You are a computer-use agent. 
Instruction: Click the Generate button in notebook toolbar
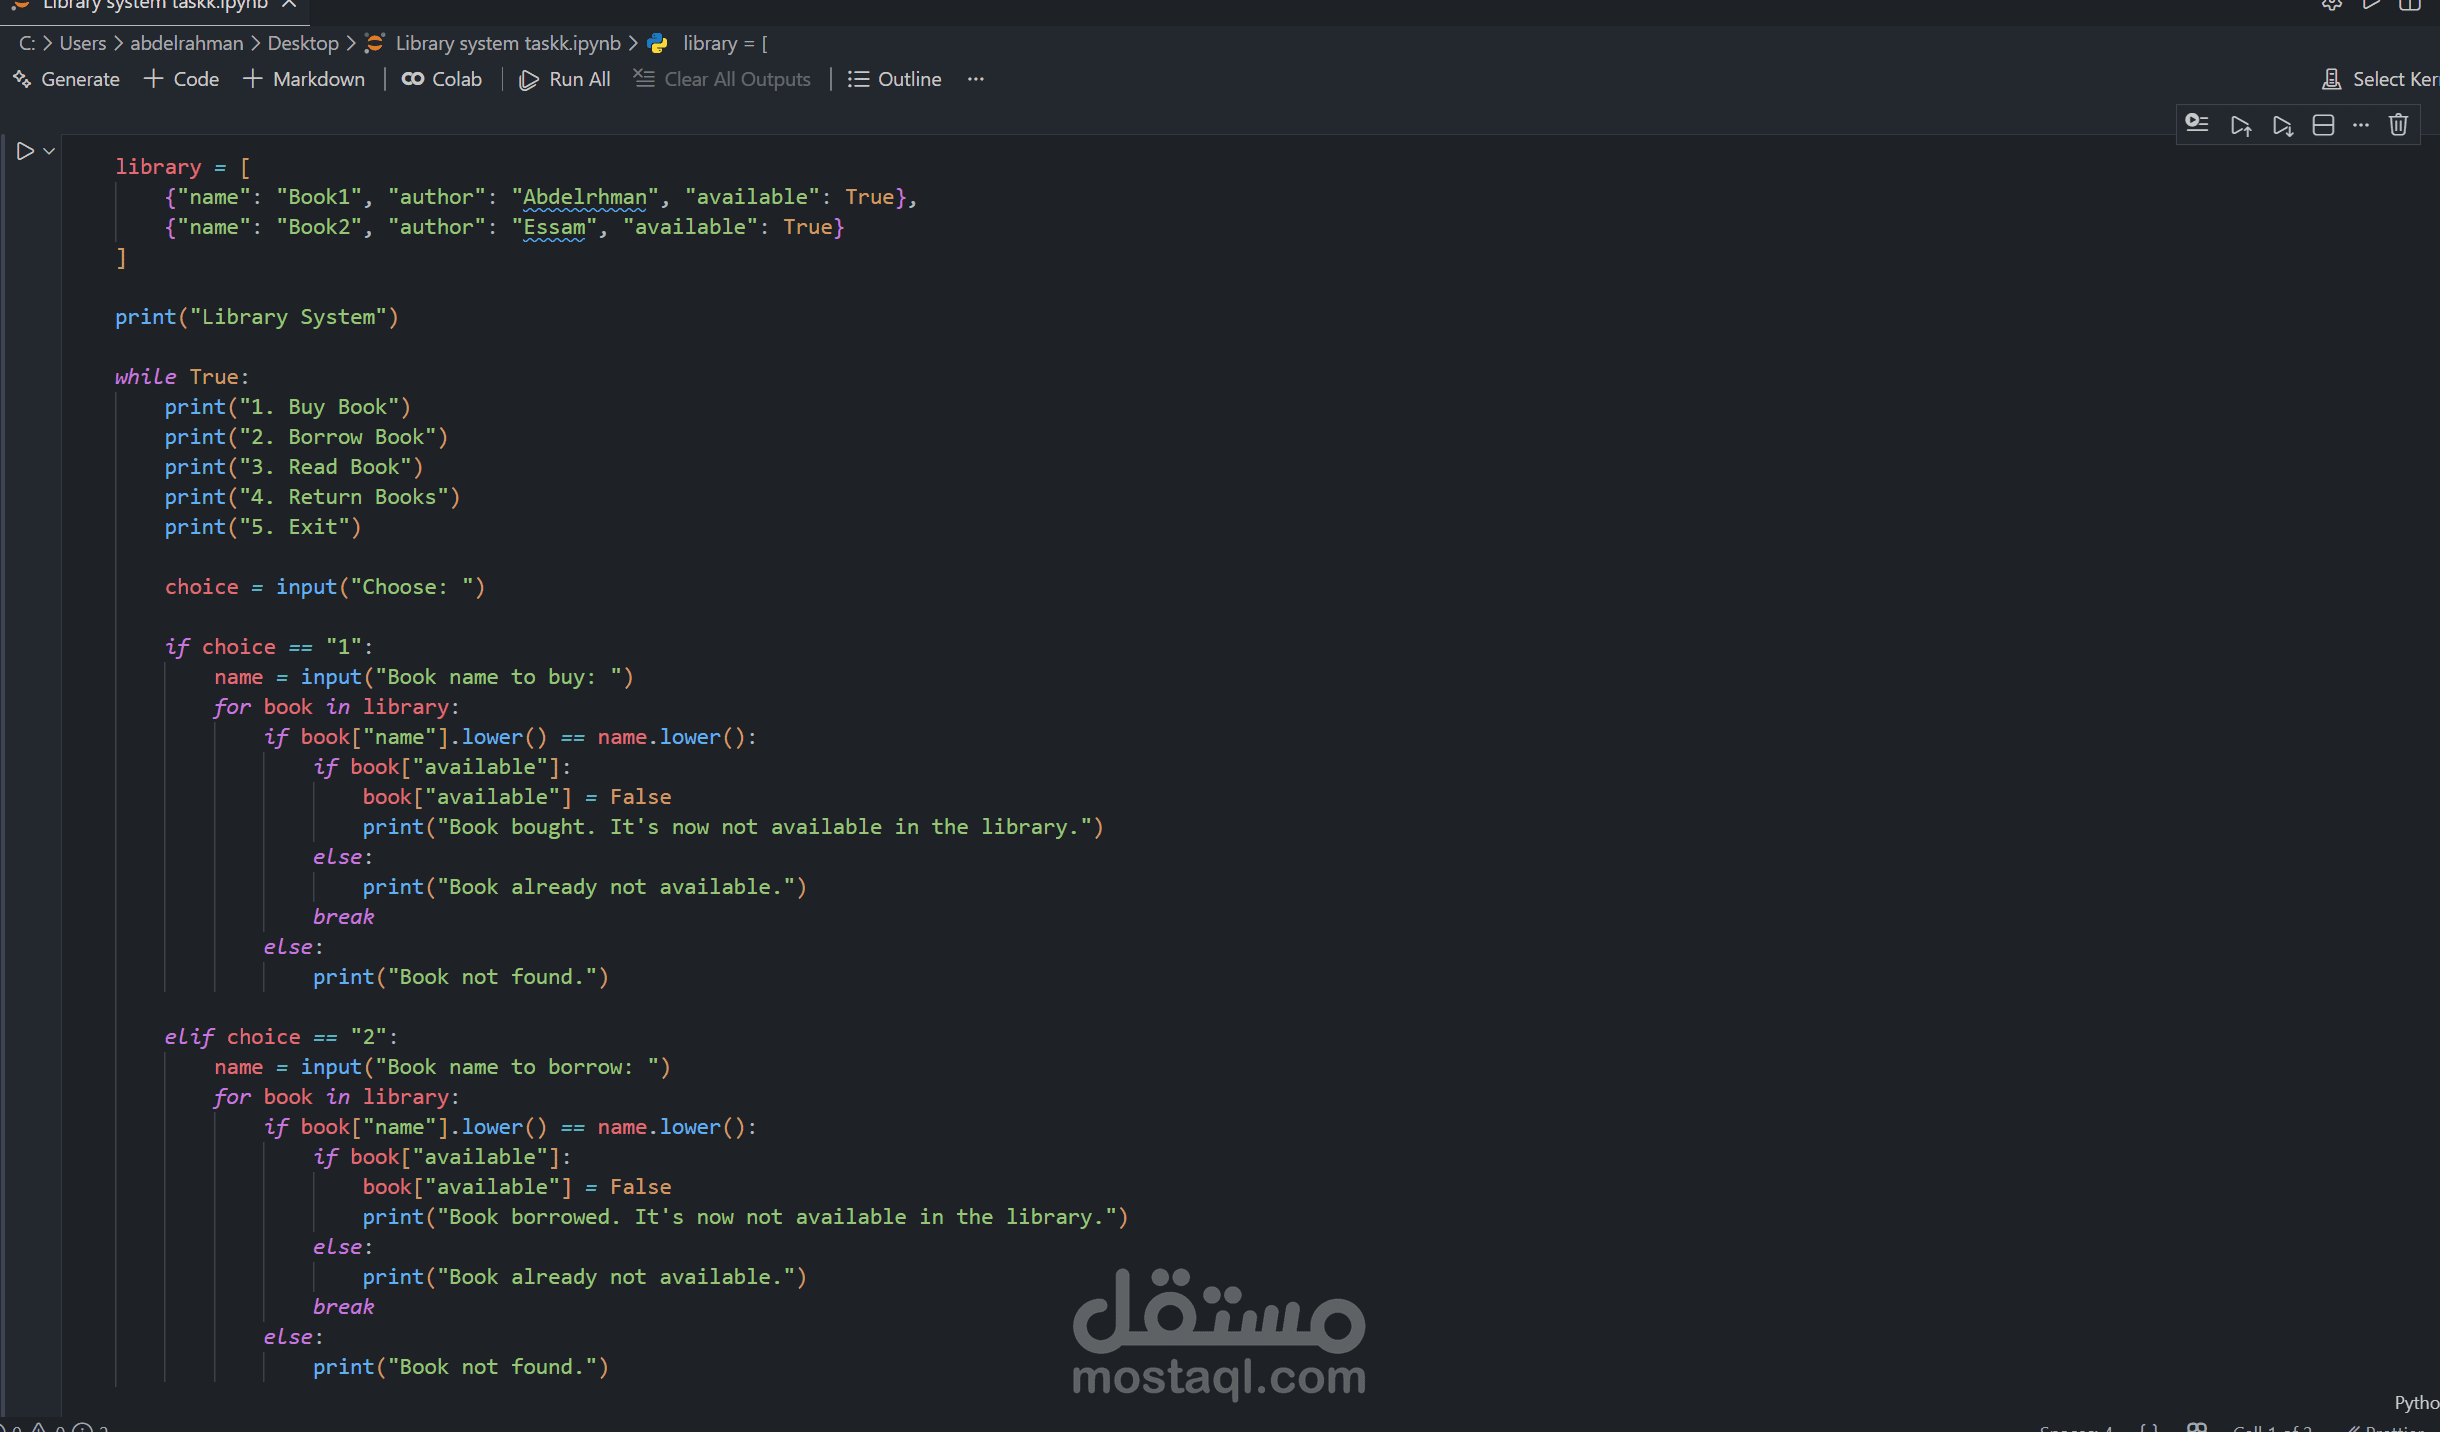click(x=66, y=79)
